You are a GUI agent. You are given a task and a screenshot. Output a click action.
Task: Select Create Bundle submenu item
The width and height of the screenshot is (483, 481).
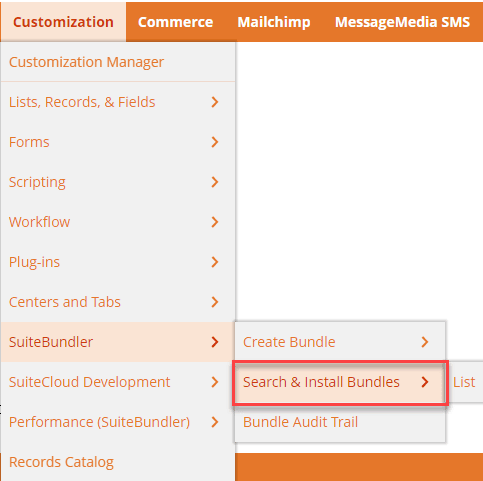pyautogui.click(x=340, y=342)
